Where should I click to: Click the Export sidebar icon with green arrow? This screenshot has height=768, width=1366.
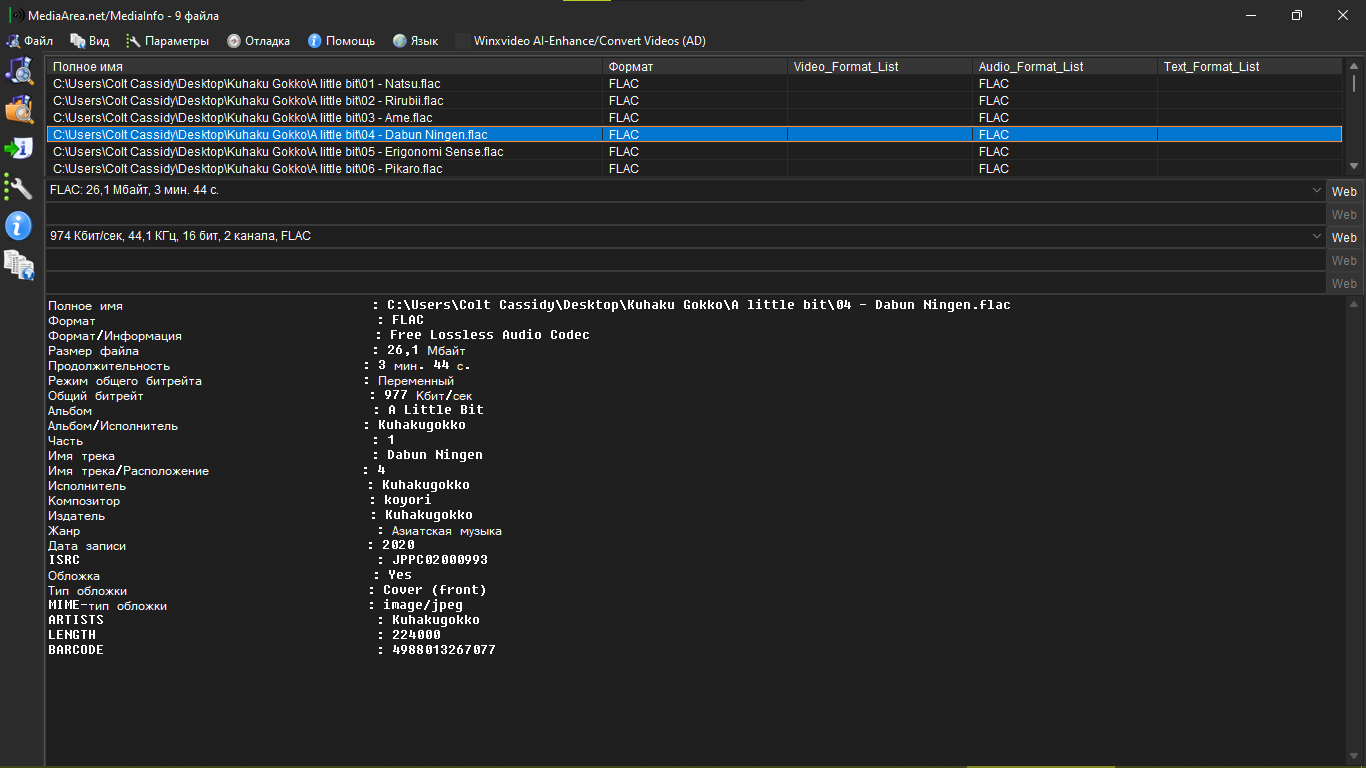19,148
